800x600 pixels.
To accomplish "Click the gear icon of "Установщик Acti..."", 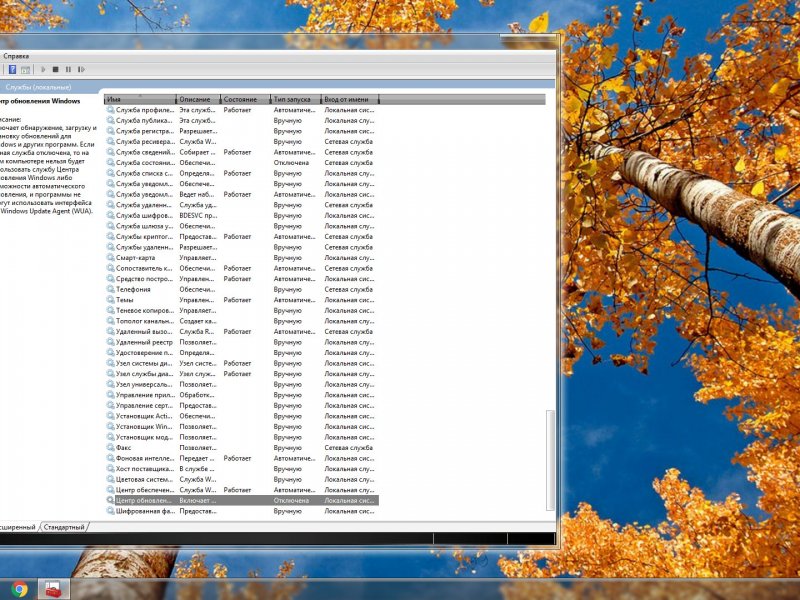I will tap(110, 416).
